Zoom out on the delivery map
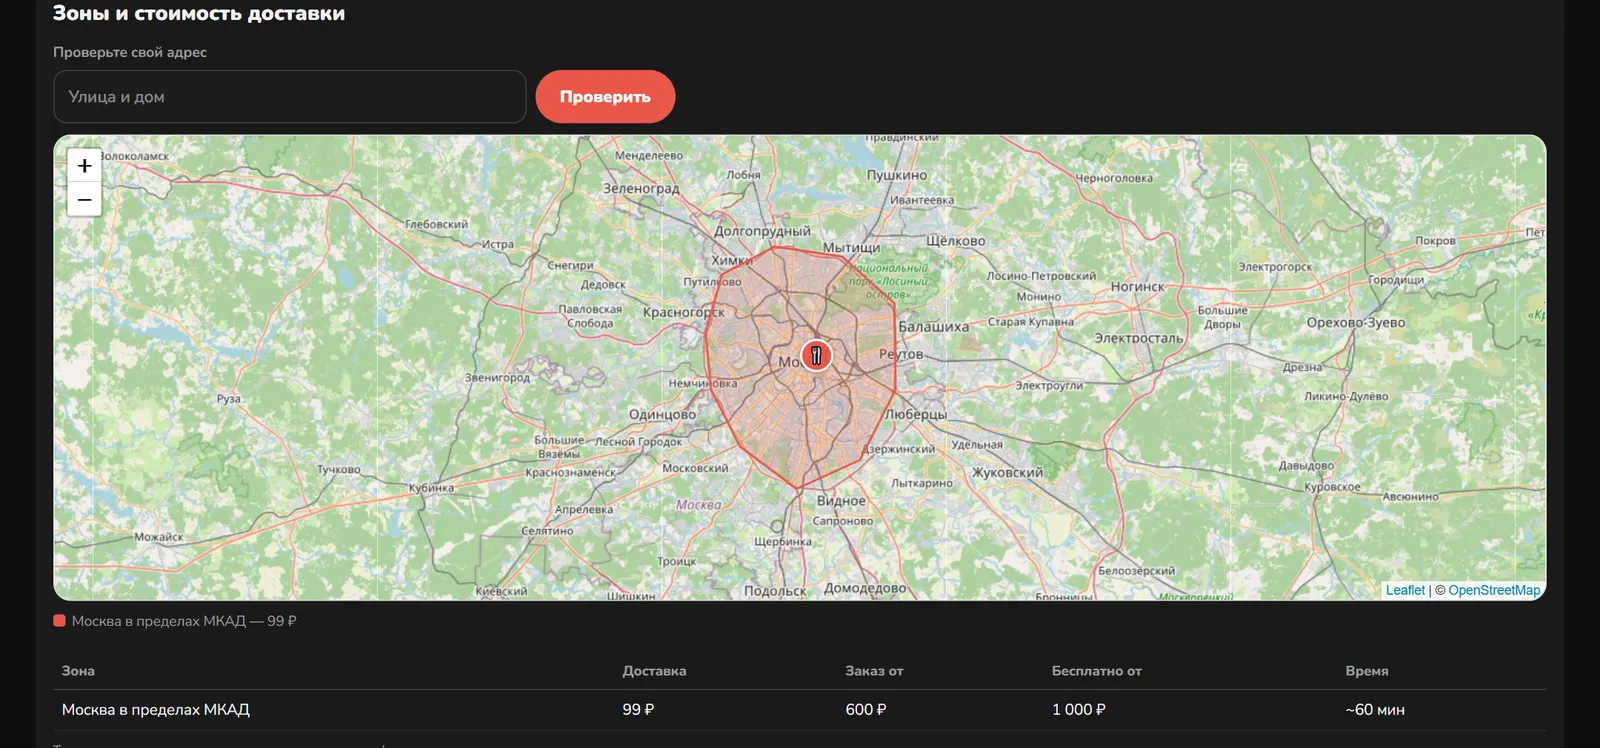The height and width of the screenshot is (748, 1600). pyautogui.click(x=84, y=199)
